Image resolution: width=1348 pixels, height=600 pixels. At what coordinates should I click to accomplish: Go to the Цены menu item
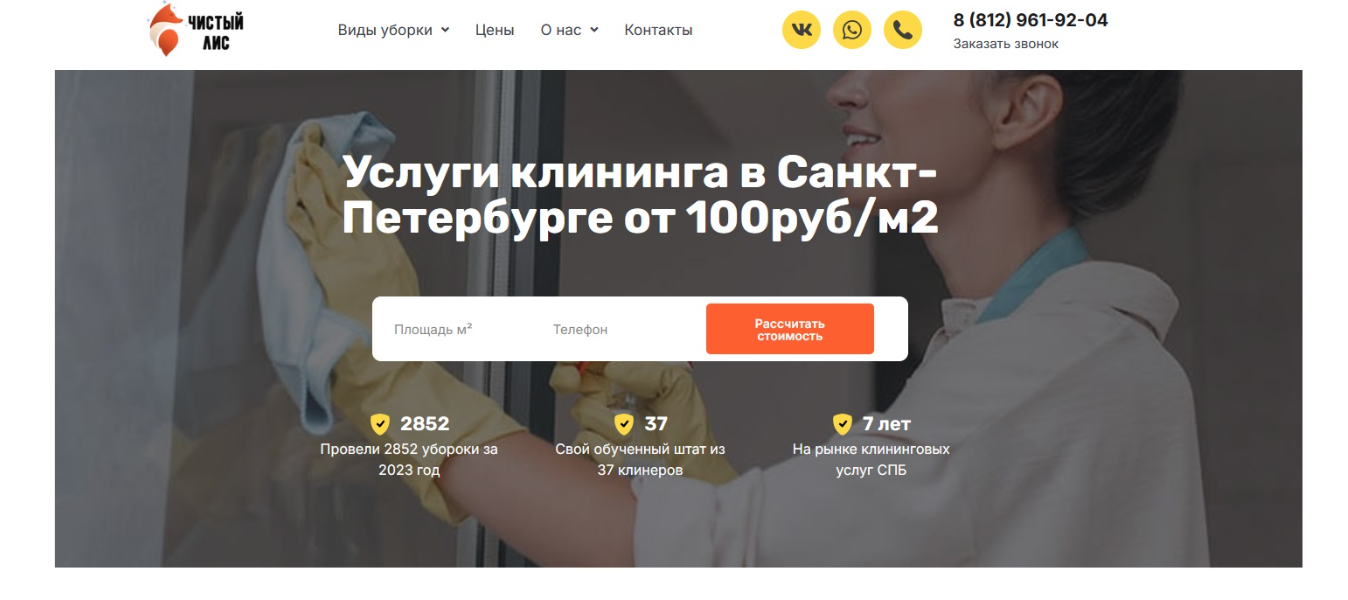click(495, 30)
